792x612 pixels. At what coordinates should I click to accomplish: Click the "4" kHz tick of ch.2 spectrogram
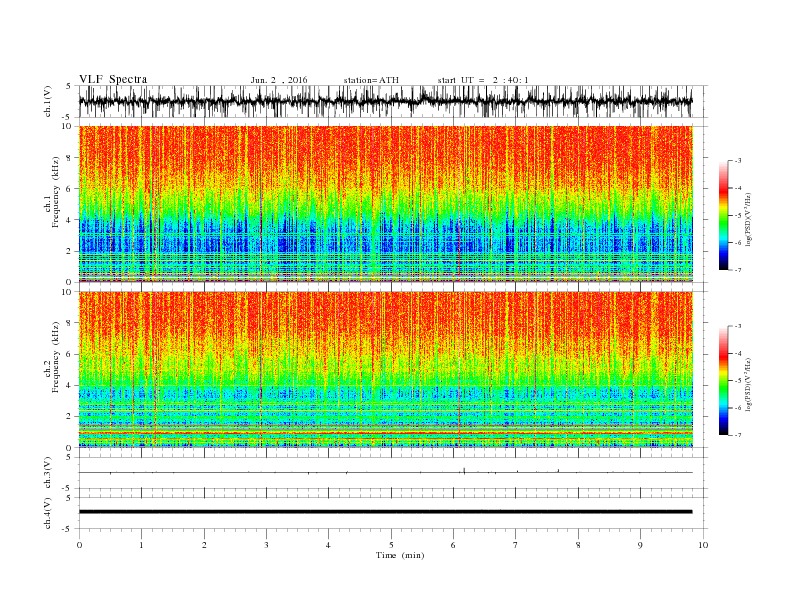(x=69, y=385)
